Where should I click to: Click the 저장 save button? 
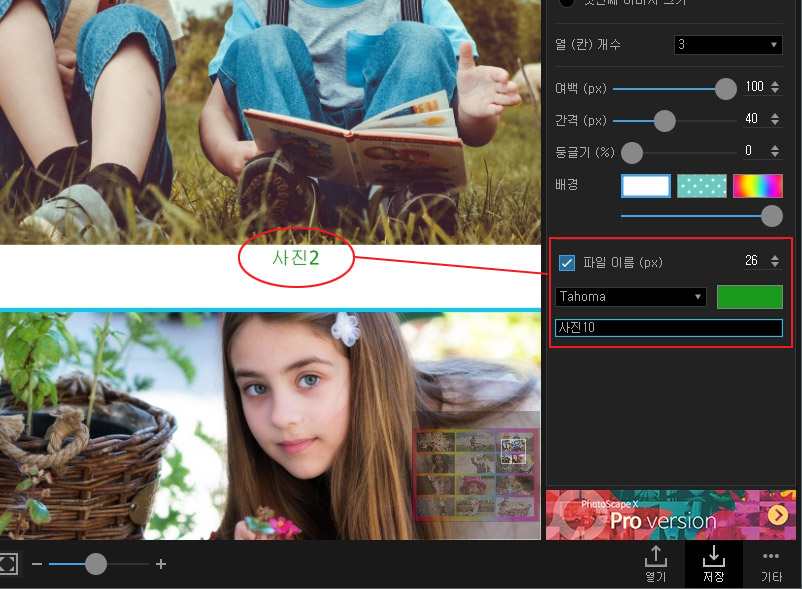pos(713,564)
